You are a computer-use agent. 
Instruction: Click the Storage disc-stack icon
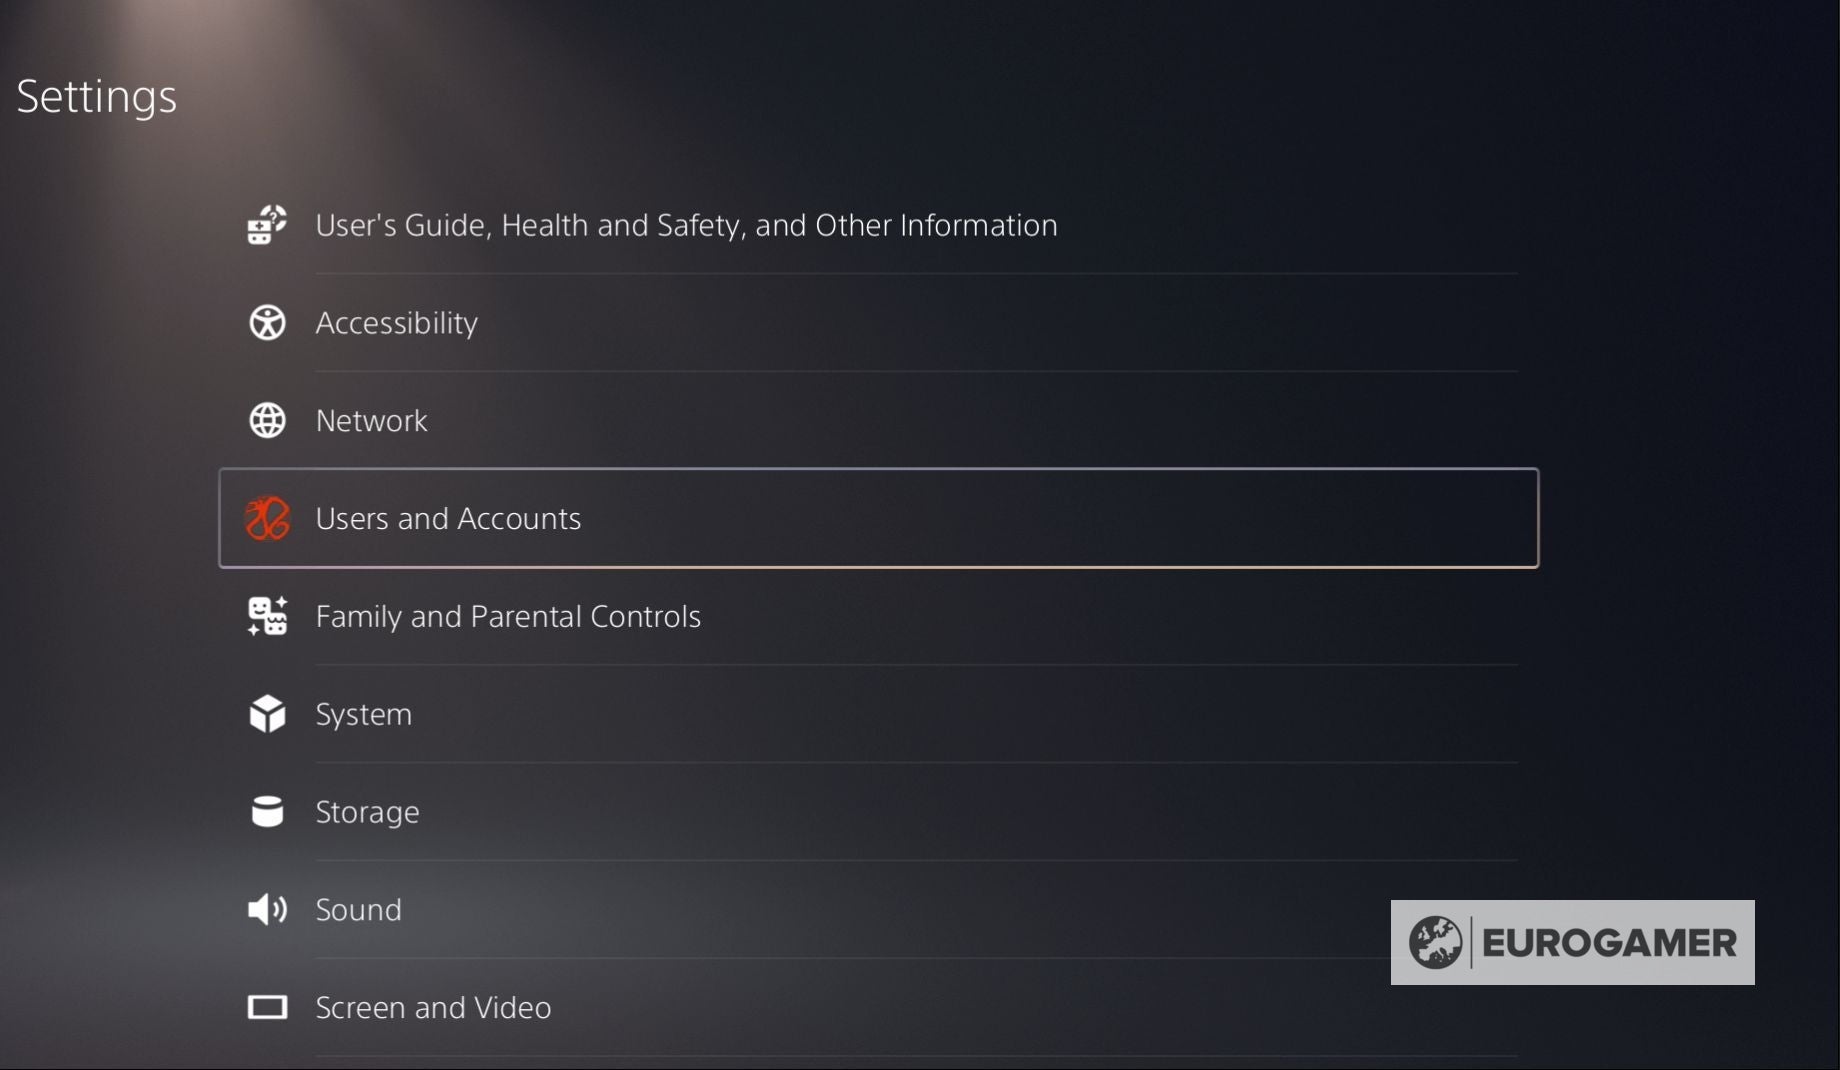click(x=266, y=812)
